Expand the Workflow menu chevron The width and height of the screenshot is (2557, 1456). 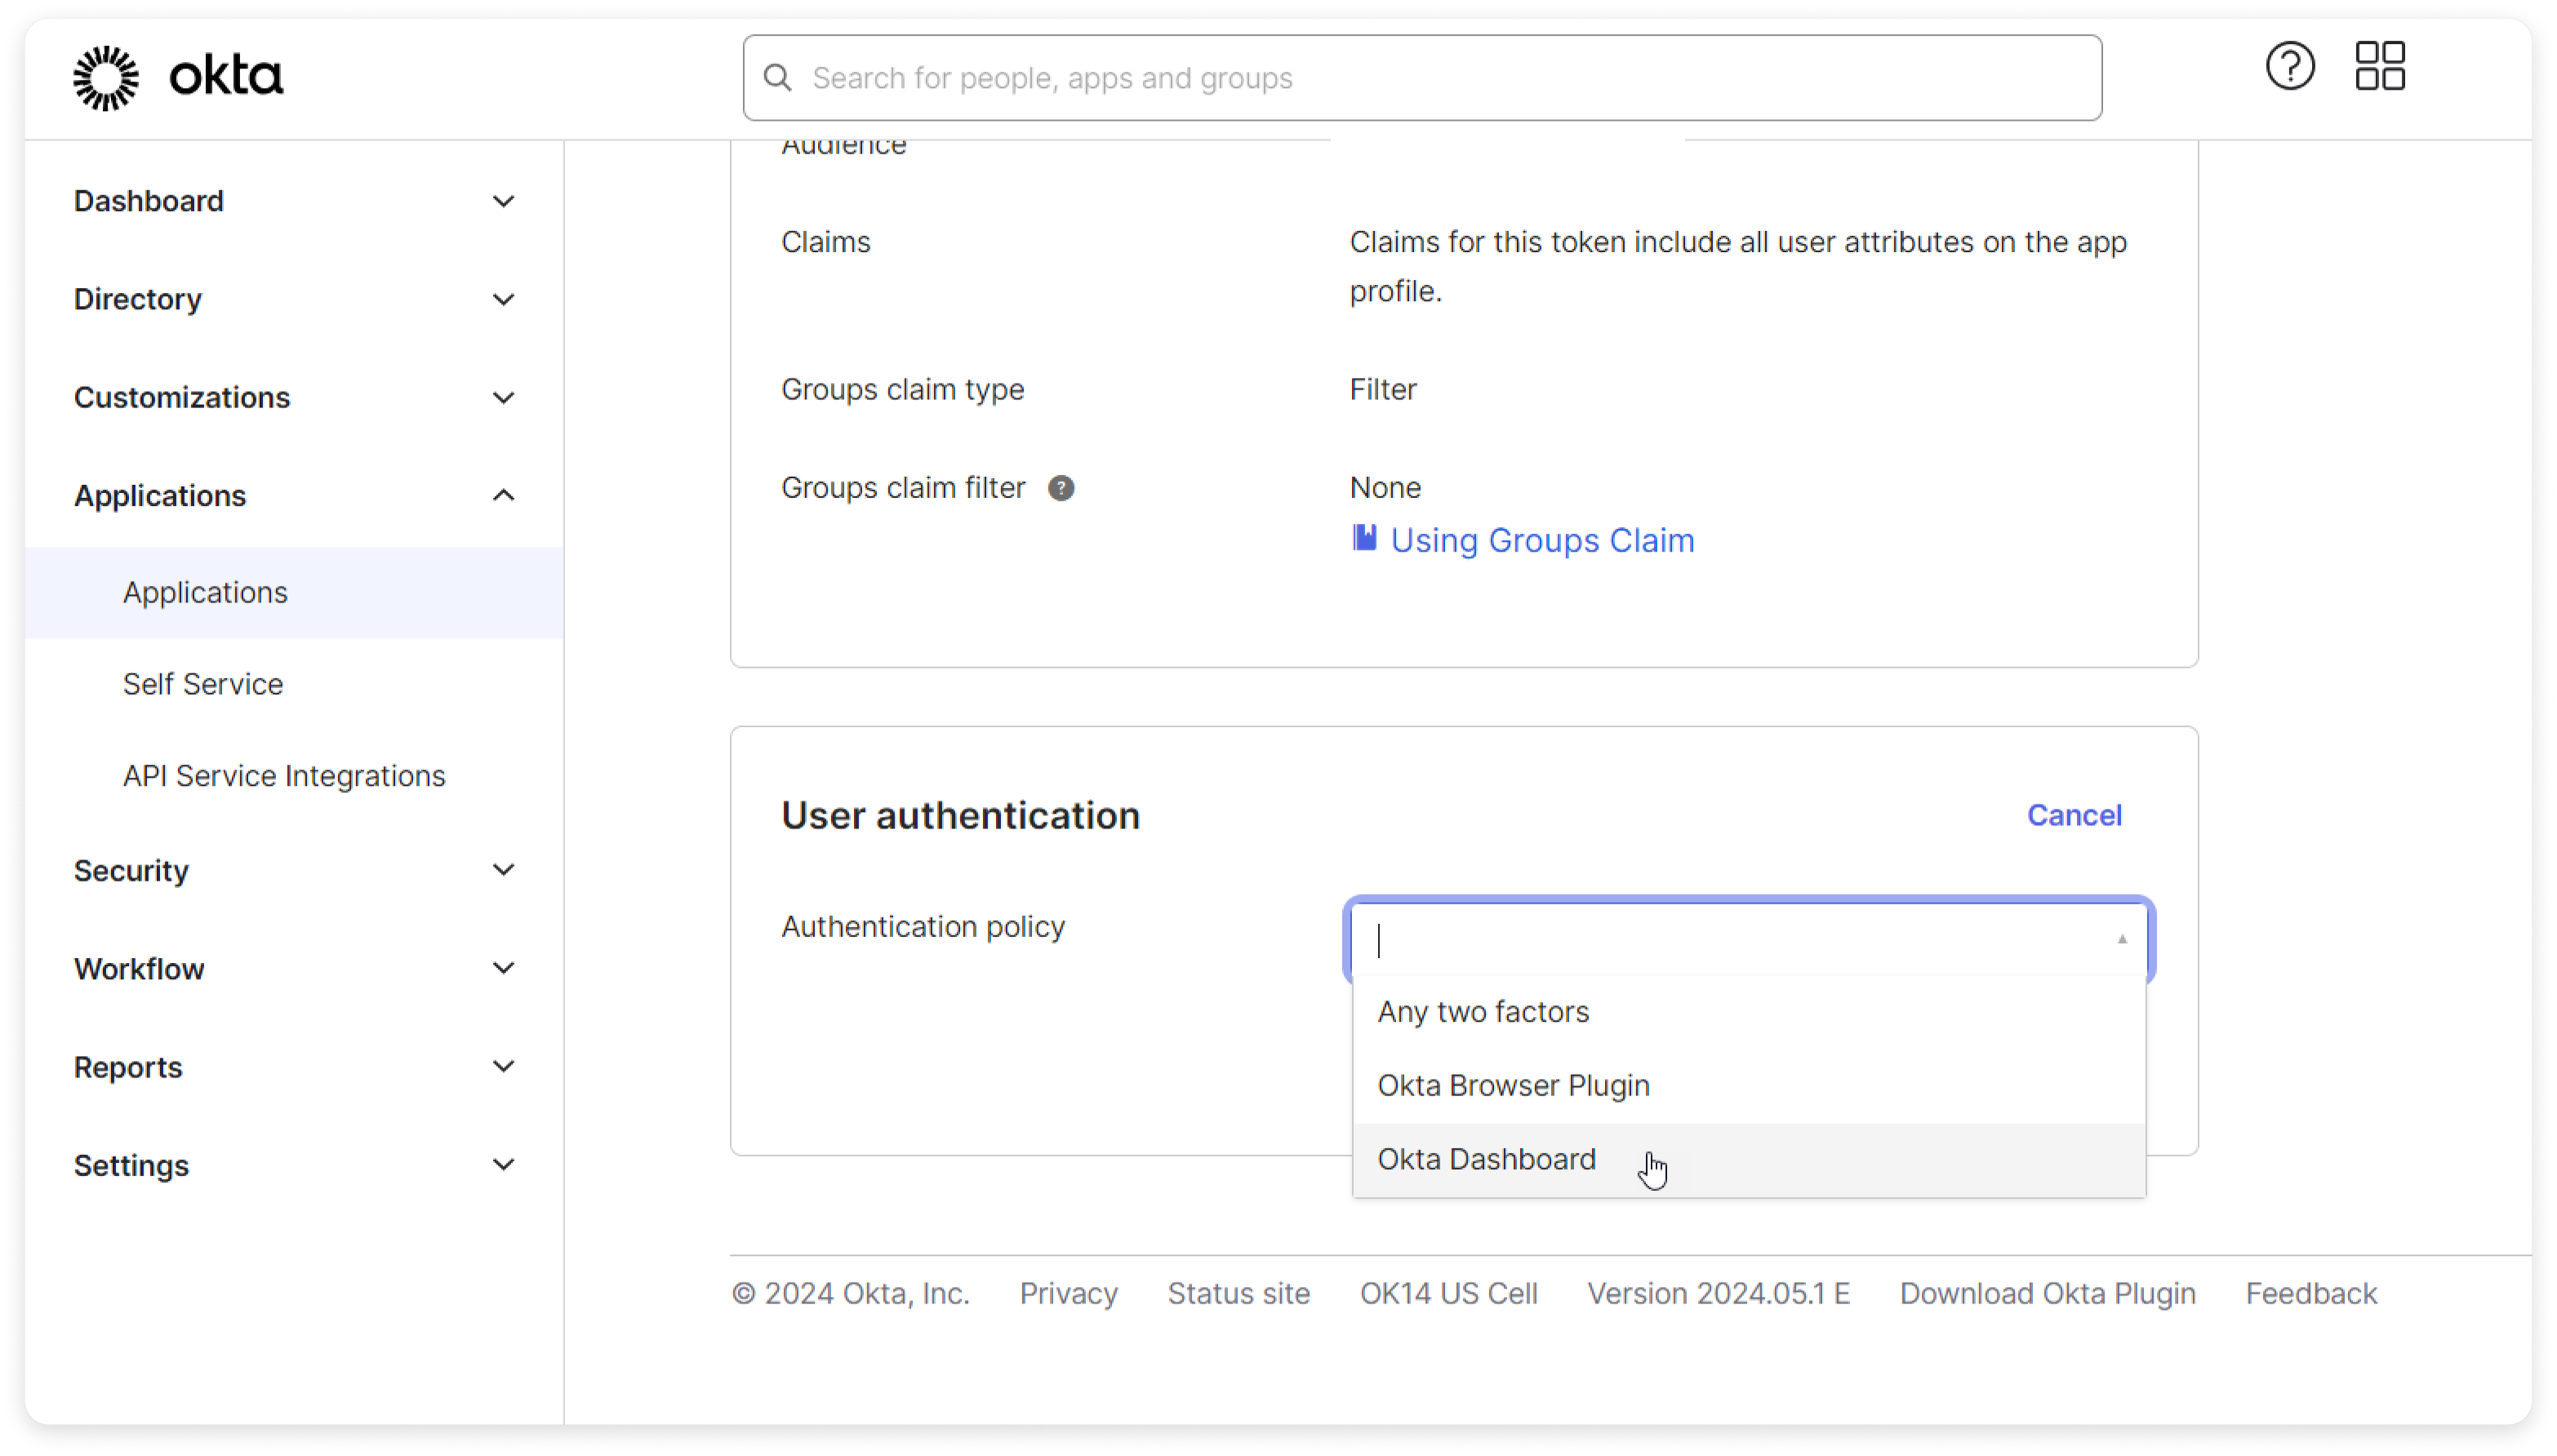(504, 968)
